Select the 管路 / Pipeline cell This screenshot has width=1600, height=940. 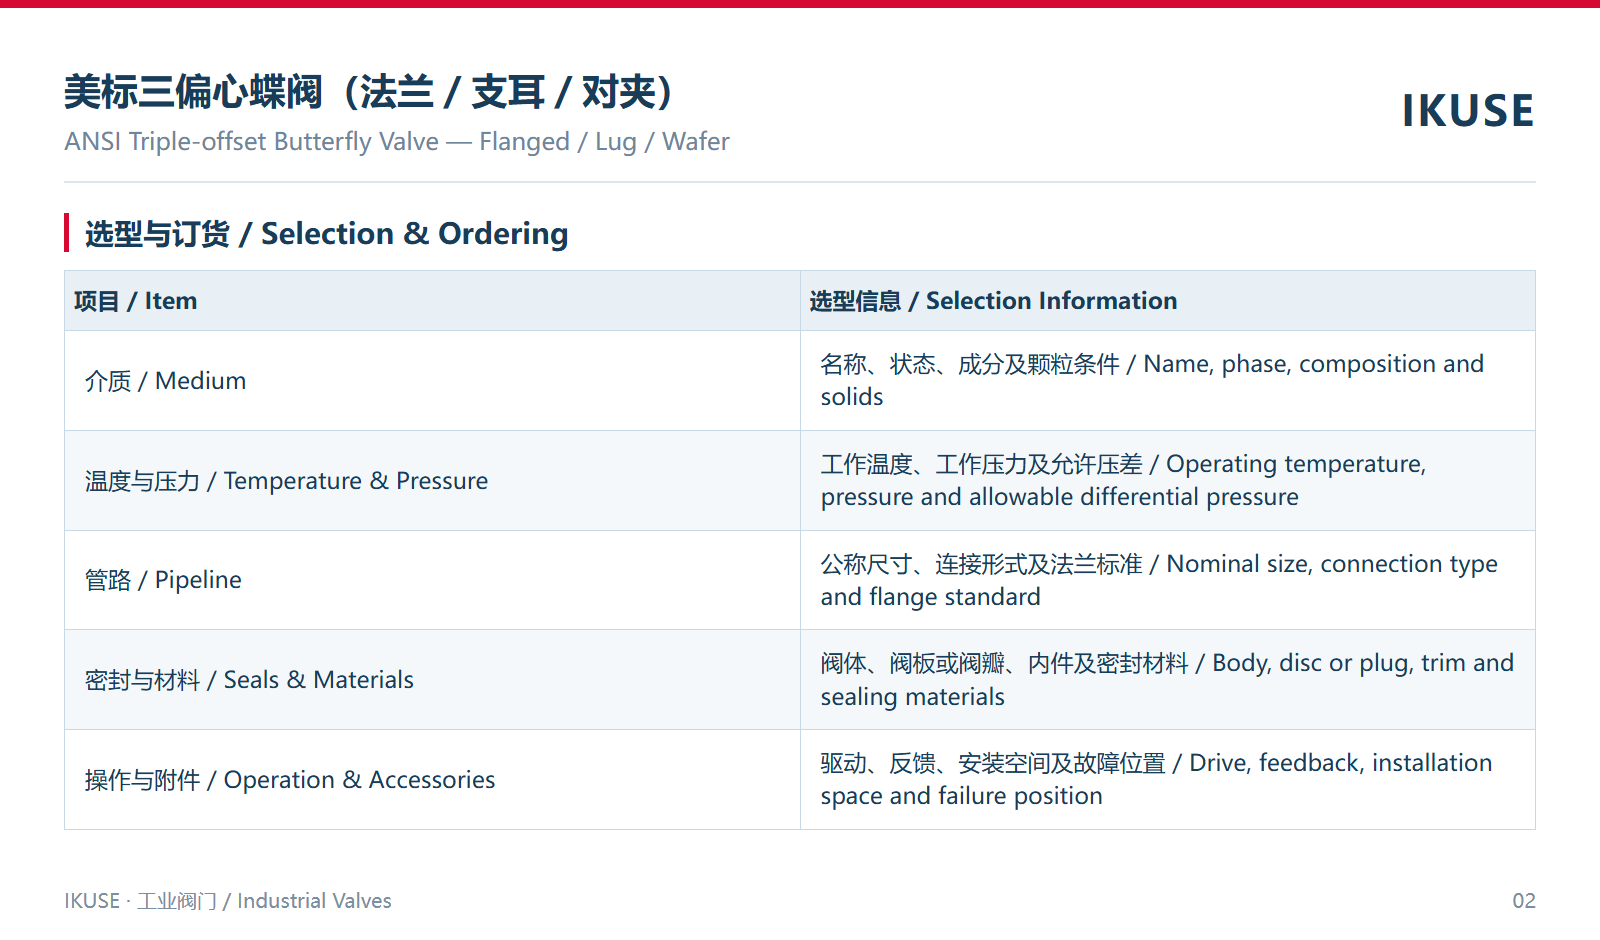point(432,580)
